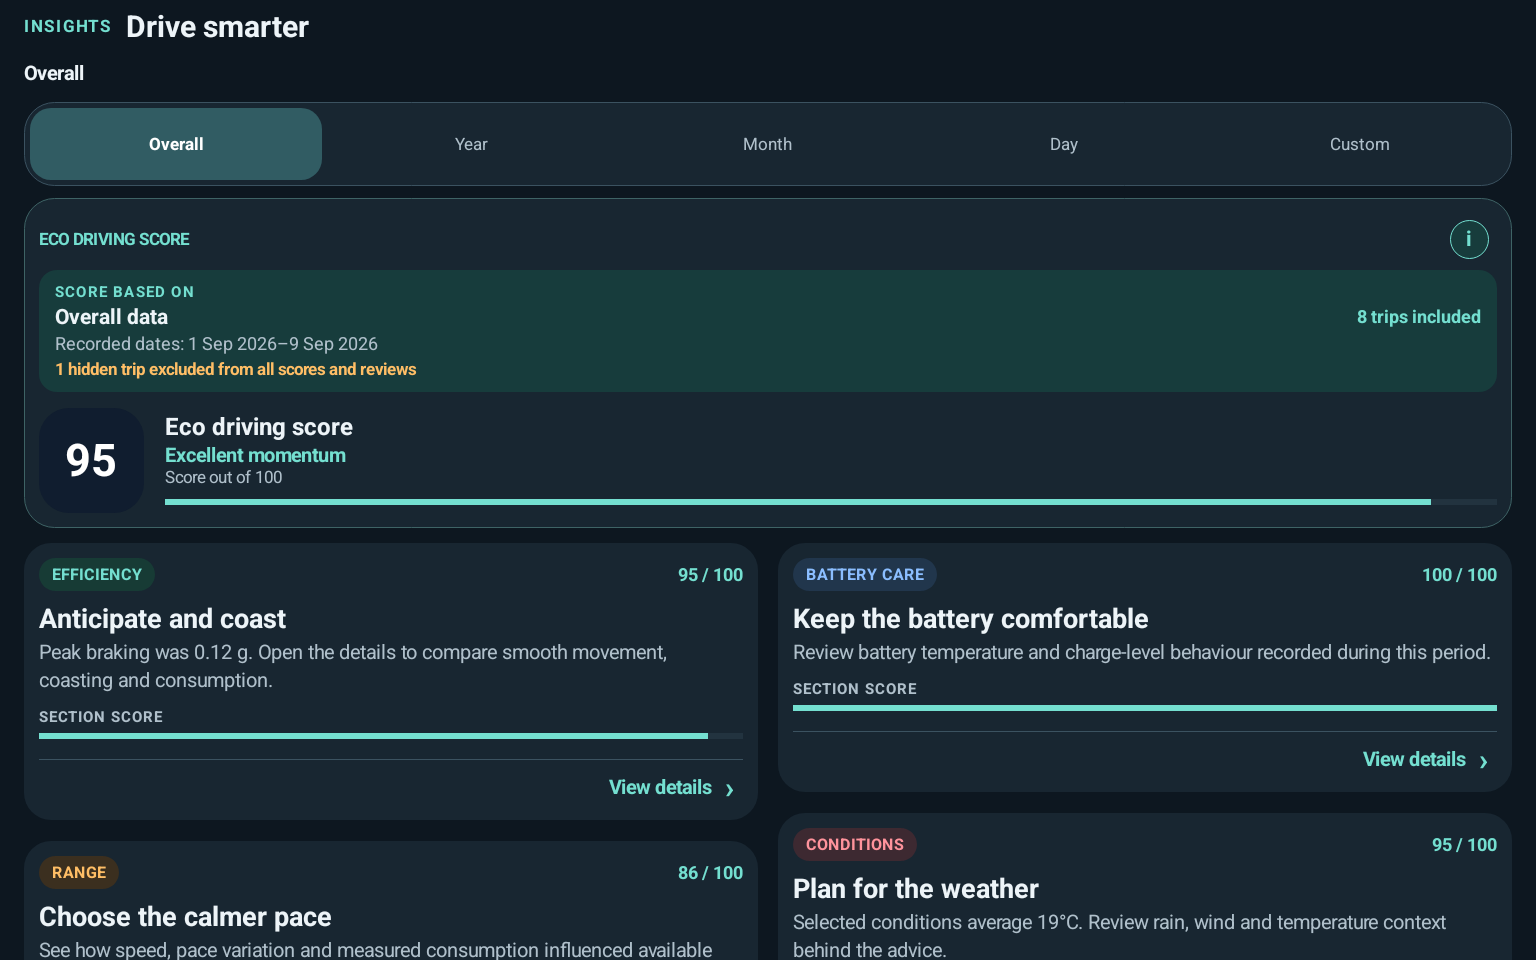Screen dimensions: 1536x960
Task: Click the eco driving score progress bar
Action: pos(830,502)
